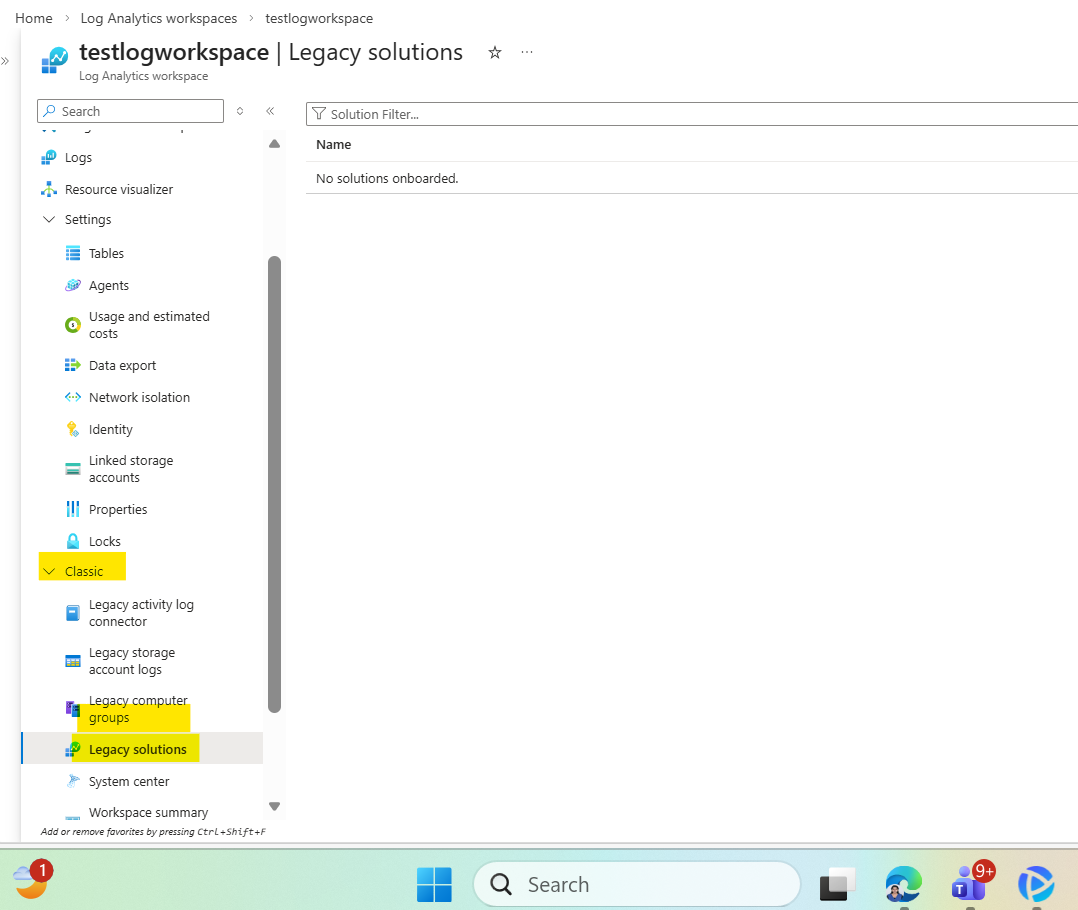Open the blue play app in taskbar
Screen dimensions: 1078x910
click(x=1035, y=884)
